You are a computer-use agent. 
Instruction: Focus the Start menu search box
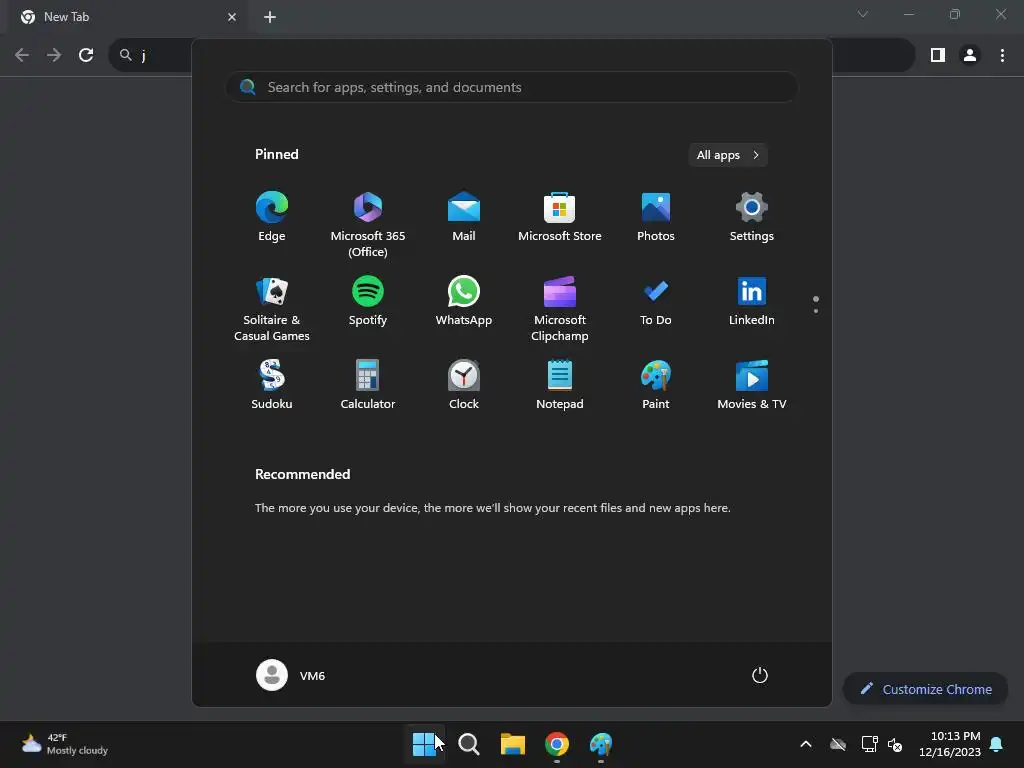[512, 88]
